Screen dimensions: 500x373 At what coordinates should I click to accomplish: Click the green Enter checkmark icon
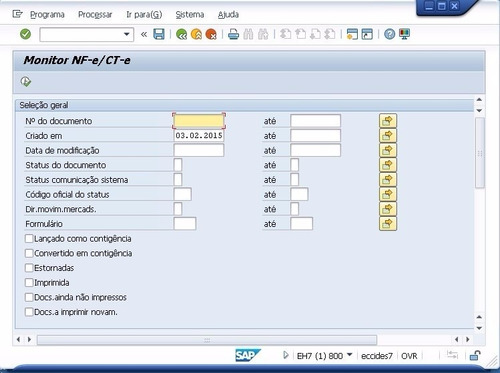(25, 34)
